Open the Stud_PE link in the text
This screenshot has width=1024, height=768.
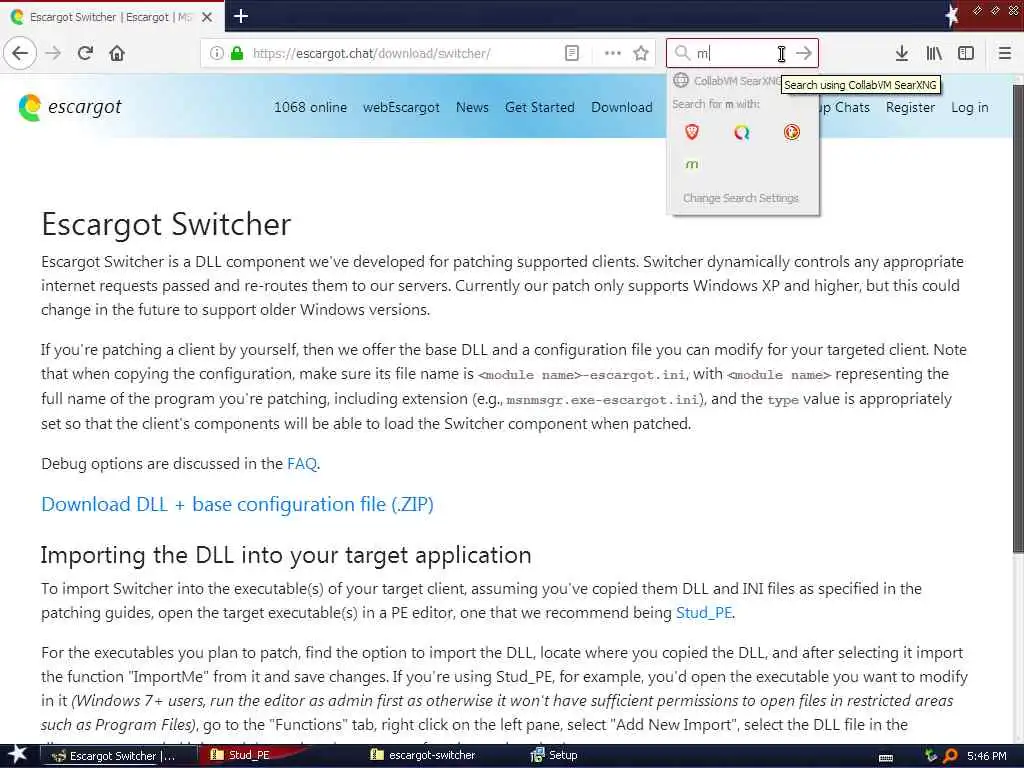point(704,613)
